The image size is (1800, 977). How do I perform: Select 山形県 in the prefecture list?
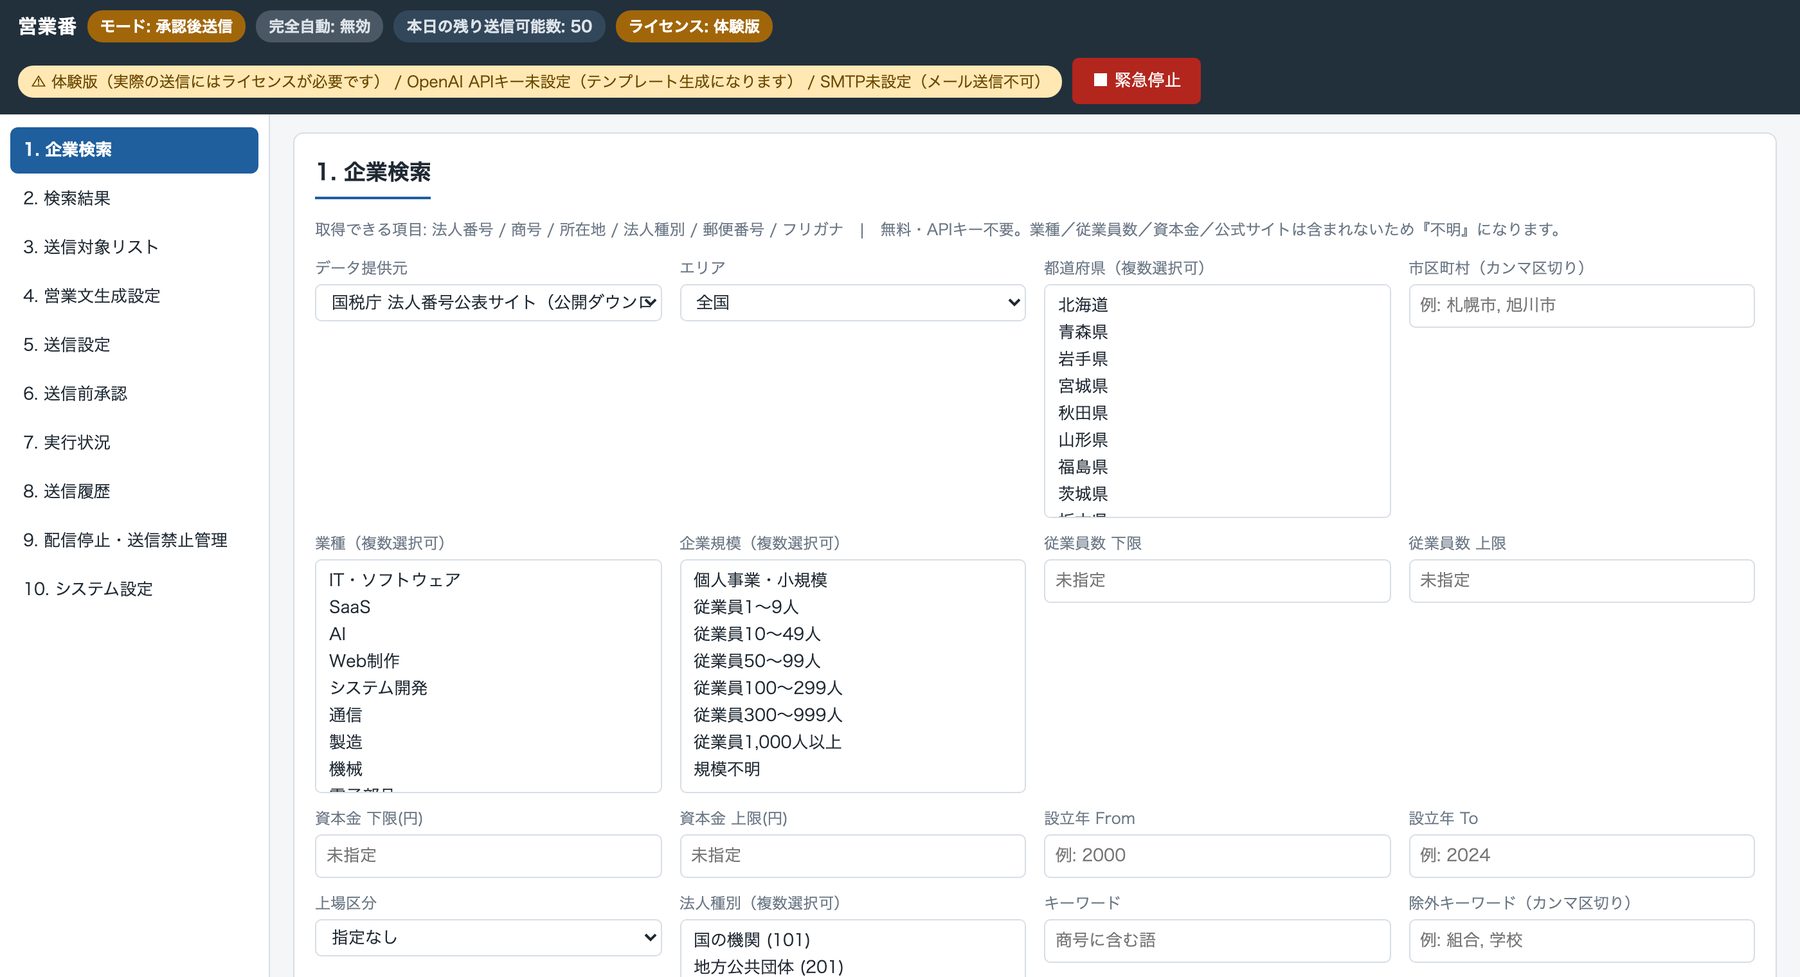(x=1217, y=440)
